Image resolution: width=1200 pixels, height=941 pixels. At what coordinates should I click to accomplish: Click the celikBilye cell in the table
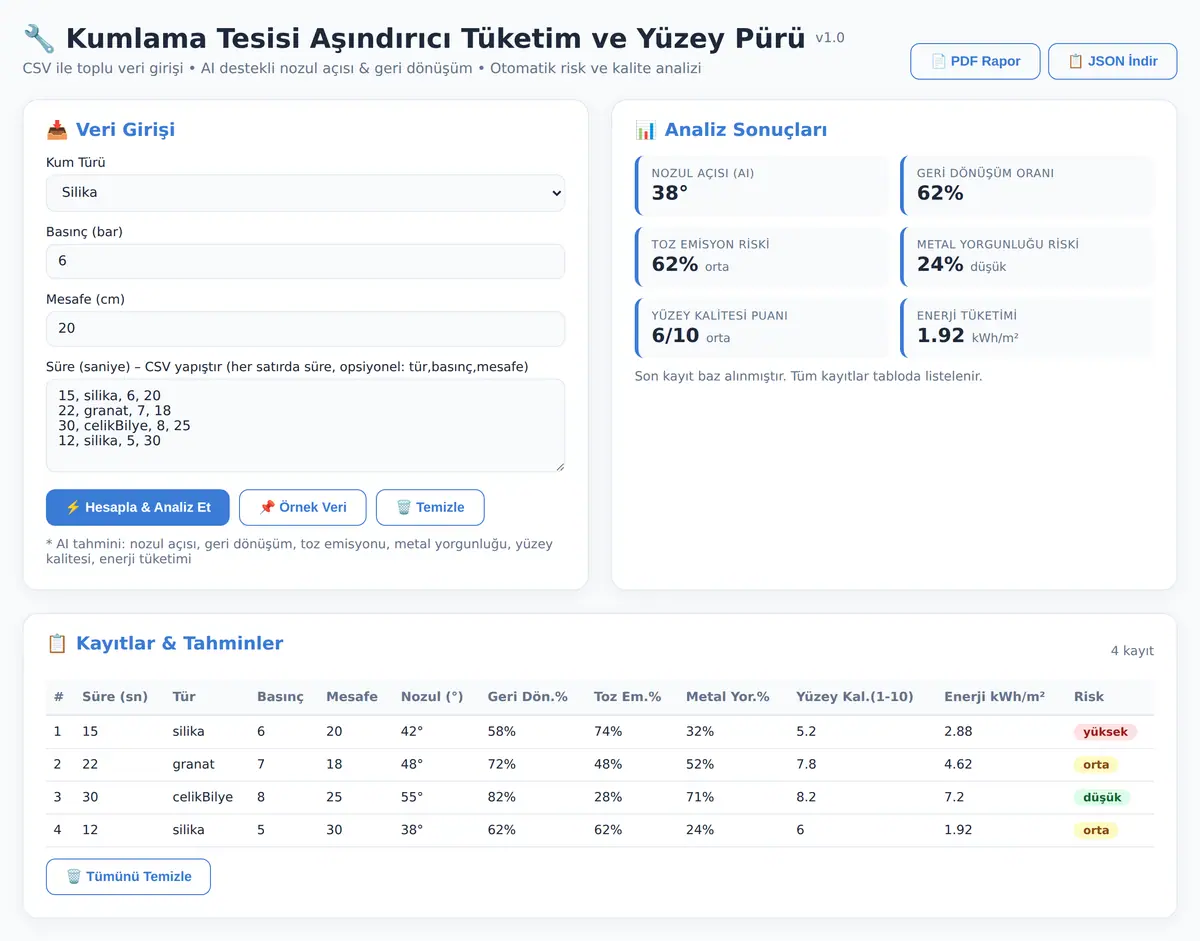(x=202, y=797)
